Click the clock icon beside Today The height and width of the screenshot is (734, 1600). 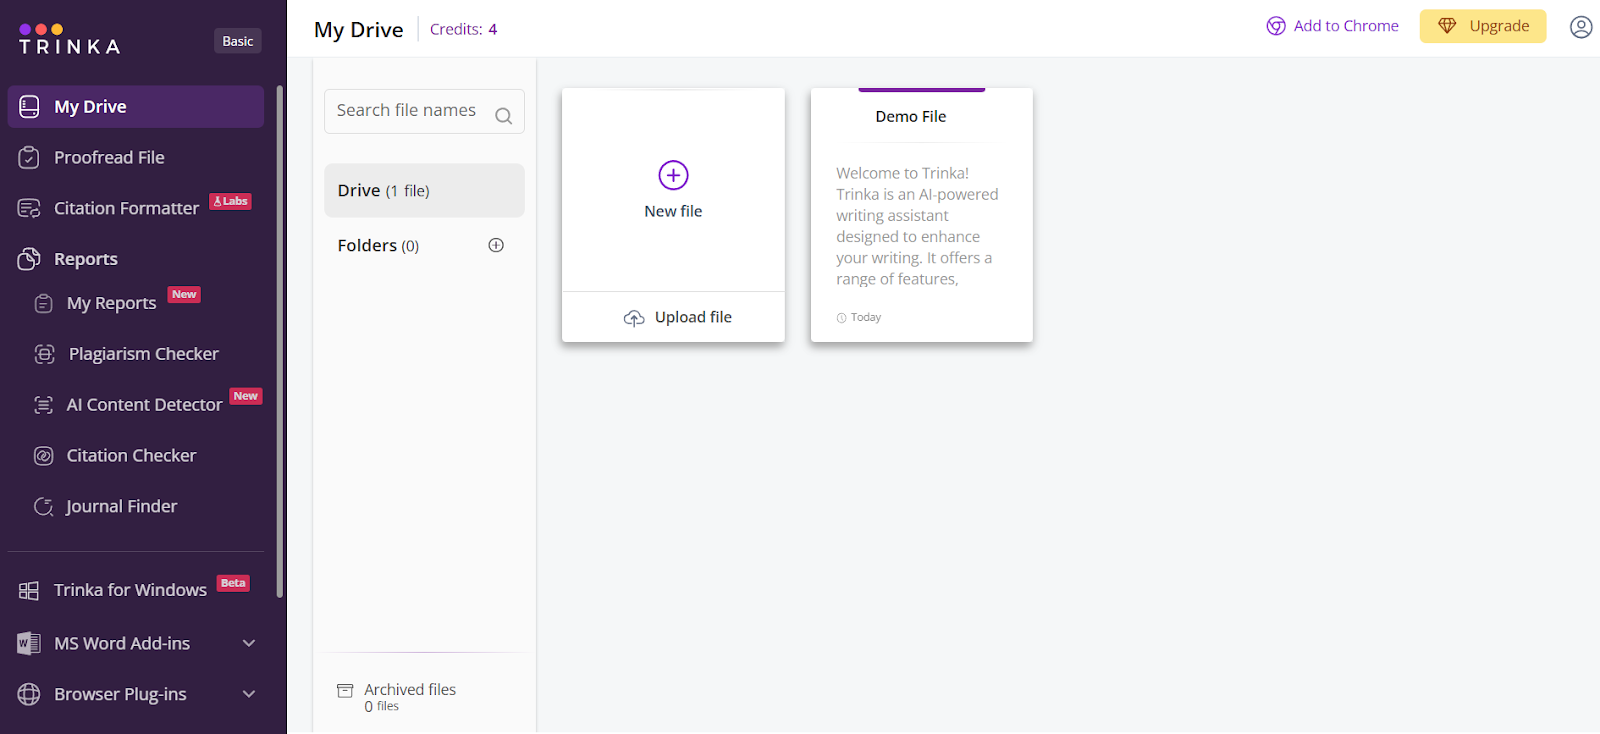841,318
